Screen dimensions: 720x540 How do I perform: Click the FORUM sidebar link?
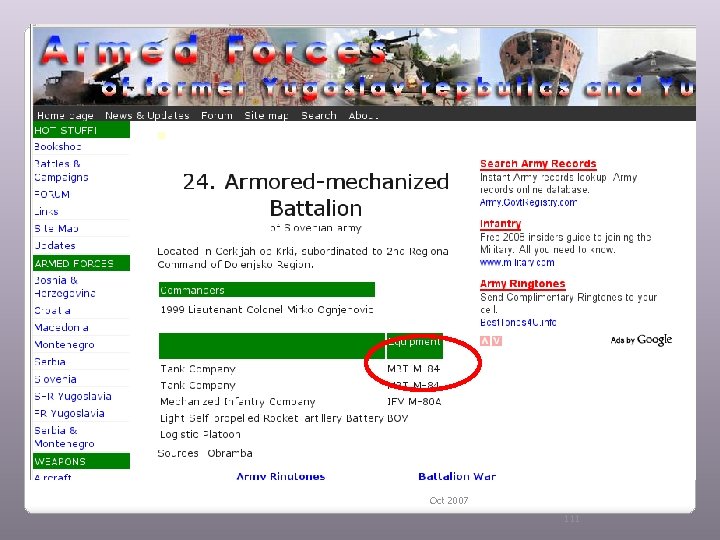[52, 194]
